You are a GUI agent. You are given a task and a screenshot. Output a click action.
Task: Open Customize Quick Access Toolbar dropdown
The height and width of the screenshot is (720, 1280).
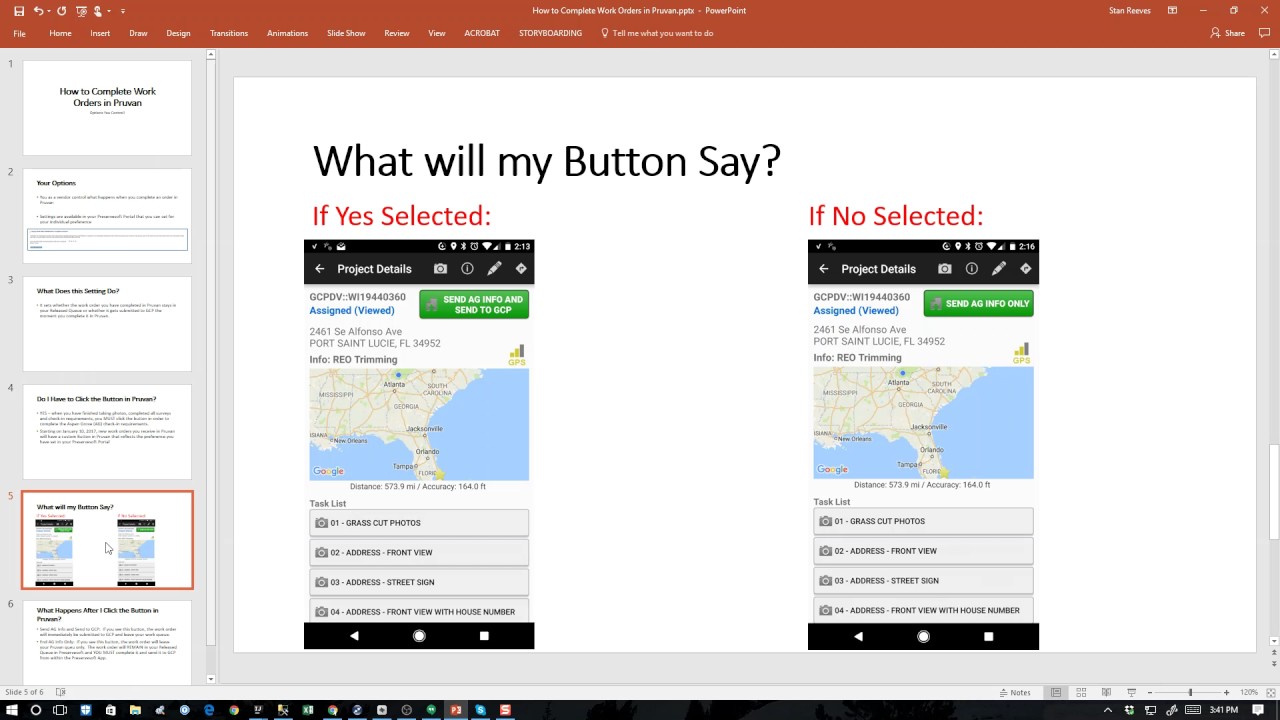123,11
